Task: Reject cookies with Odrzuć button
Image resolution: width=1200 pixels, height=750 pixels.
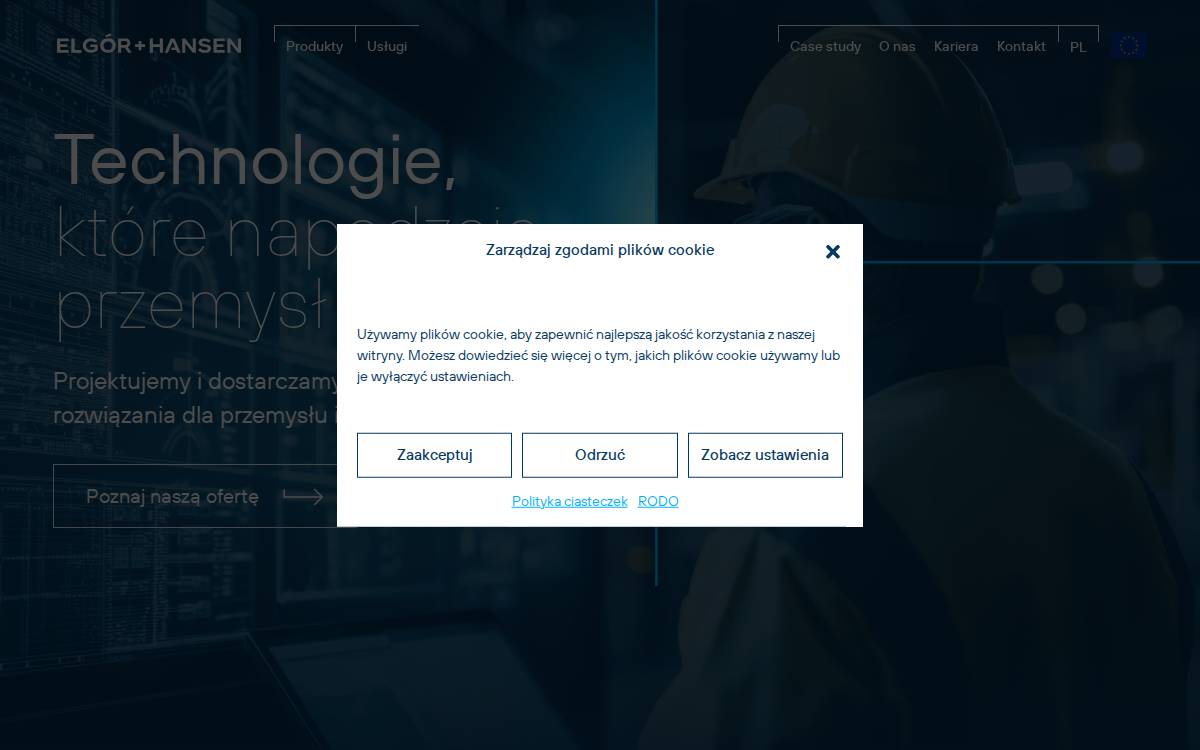Action: pyautogui.click(x=600, y=455)
